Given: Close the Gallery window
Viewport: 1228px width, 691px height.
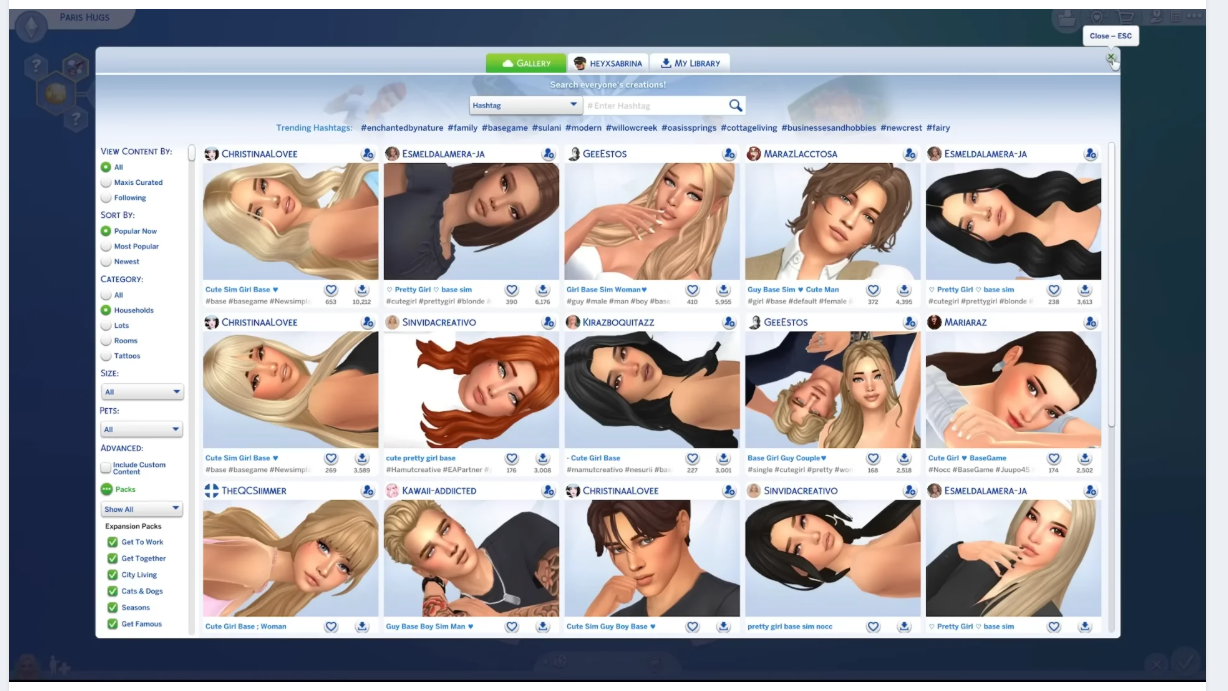Looking at the screenshot, I should coord(1111,58).
